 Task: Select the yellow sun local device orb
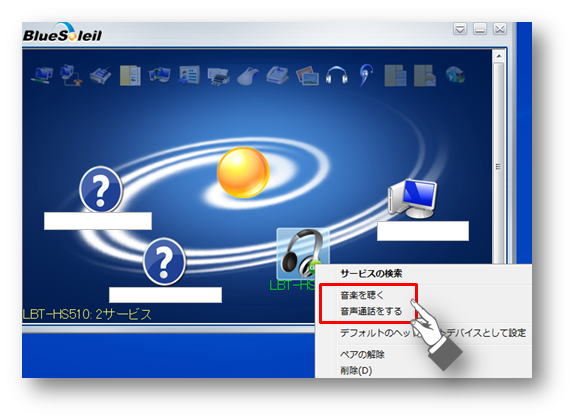243,172
